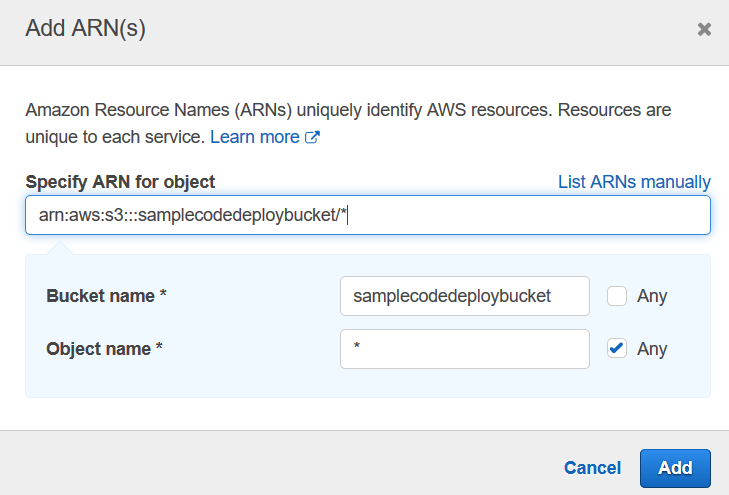Close the Add ARN(s) dialog

[x=704, y=29]
